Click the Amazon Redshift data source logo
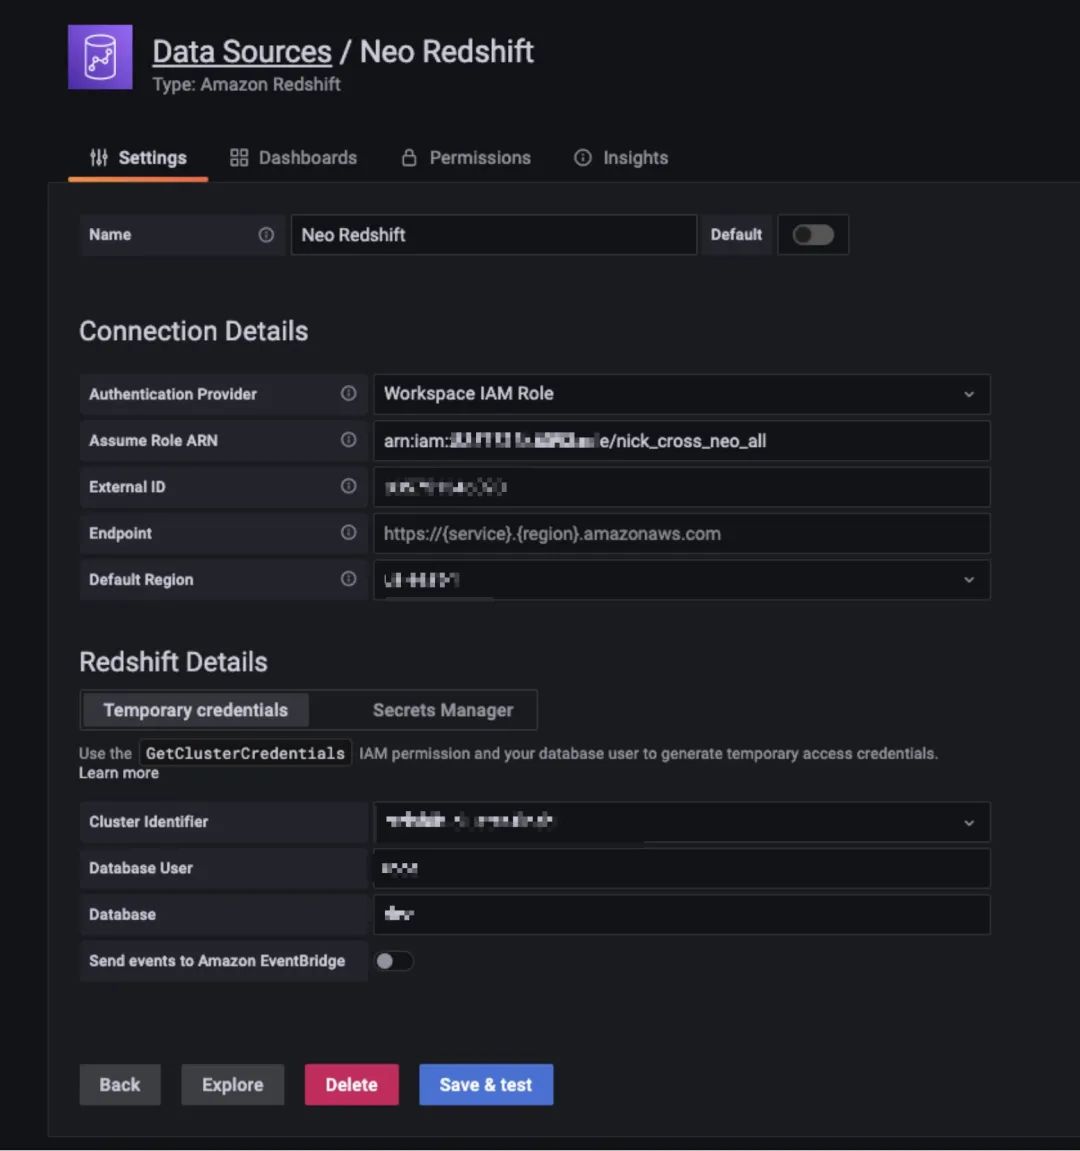Screen dimensions: 1080x1151 click(100, 57)
